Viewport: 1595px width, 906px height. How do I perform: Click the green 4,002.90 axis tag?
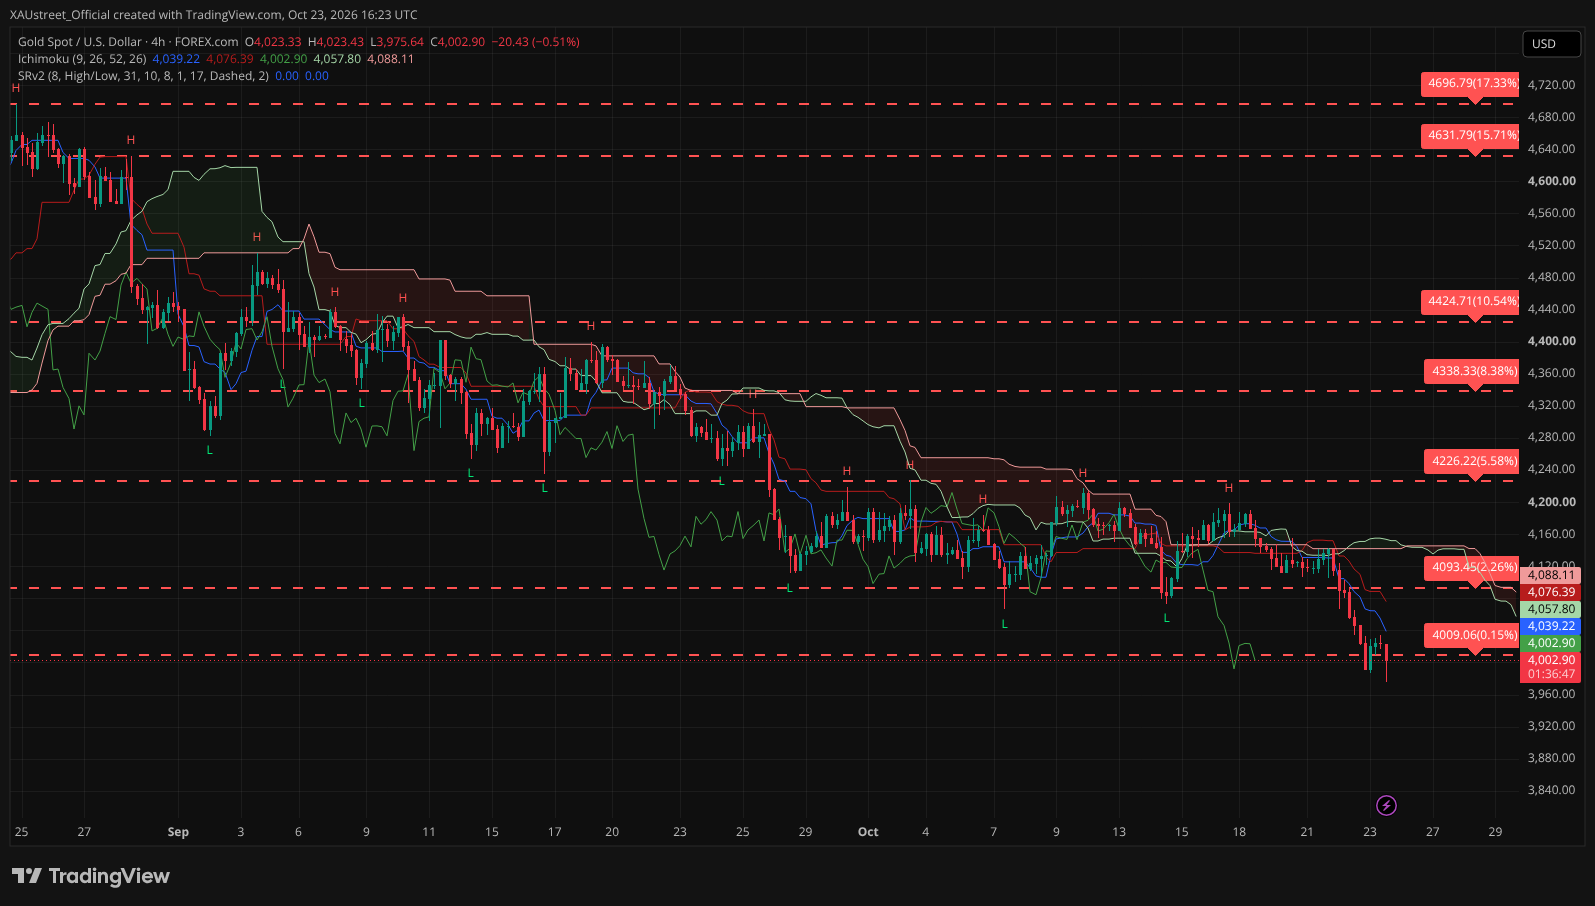(1551, 643)
